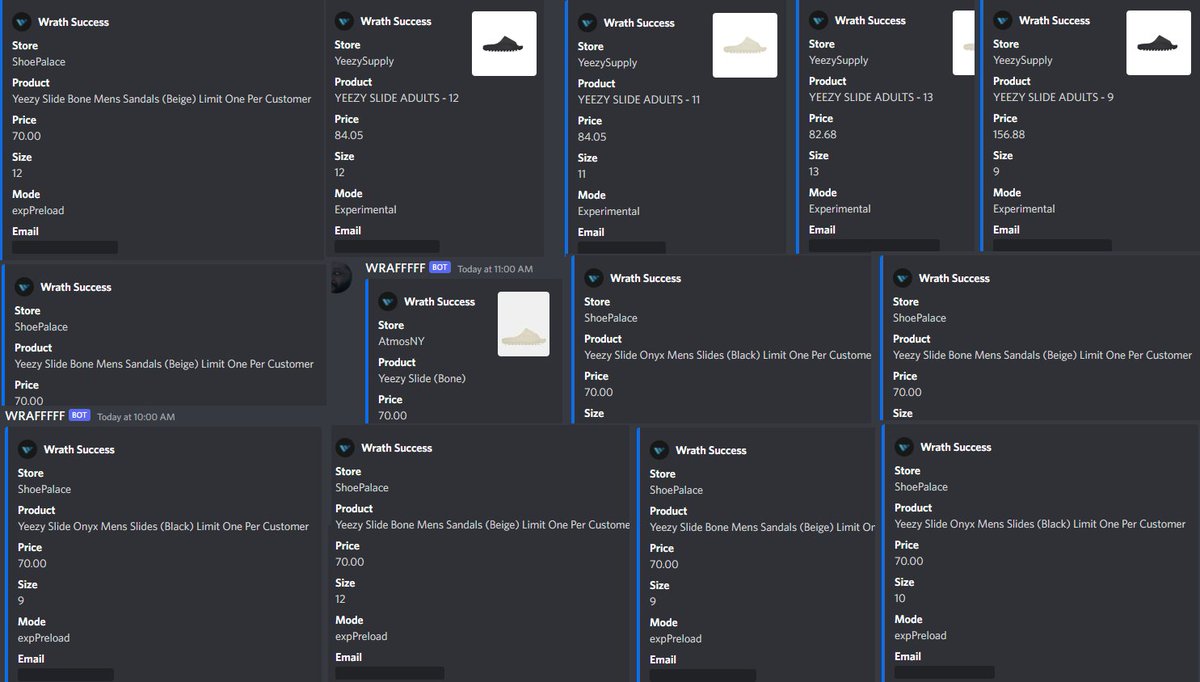Click the BOT badge next to the 11:00 AM timestamp
The width and height of the screenshot is (1200, 682).
[x=440, y=268]
